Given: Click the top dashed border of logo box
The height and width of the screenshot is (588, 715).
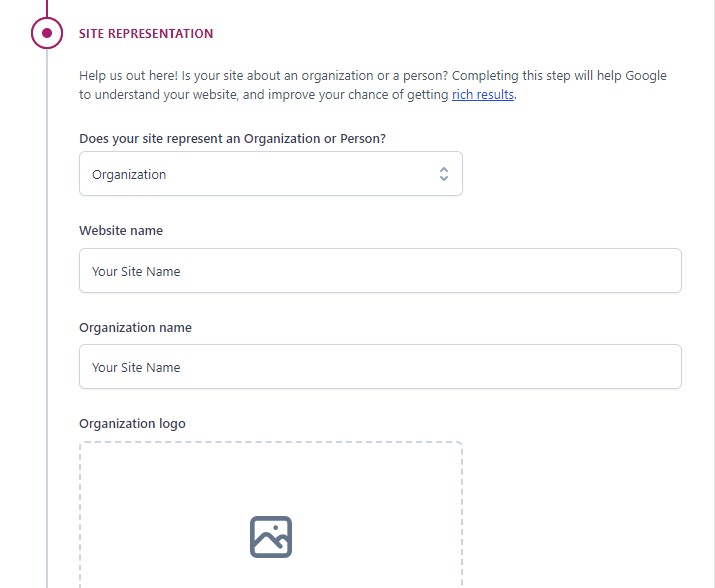Looking at the screenshot, I should (270, 443).
